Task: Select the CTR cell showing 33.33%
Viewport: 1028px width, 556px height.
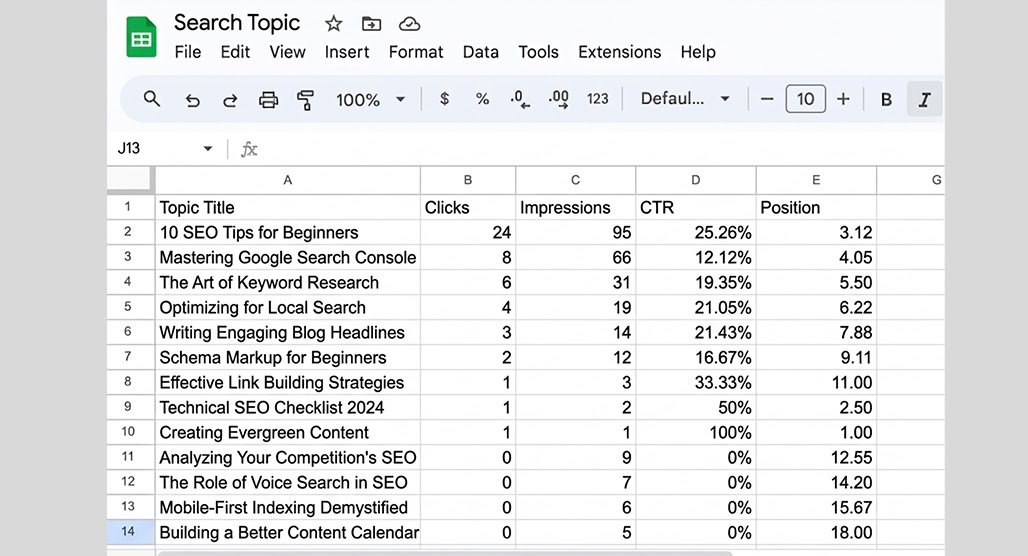Action: click(x=696, y=382)
